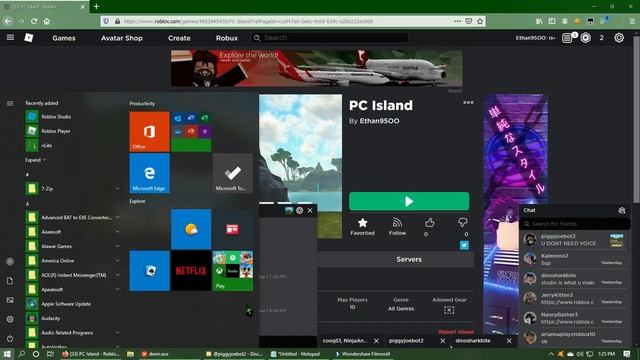
Task: Open chat with Kalenono2
Action: point(575,259)
